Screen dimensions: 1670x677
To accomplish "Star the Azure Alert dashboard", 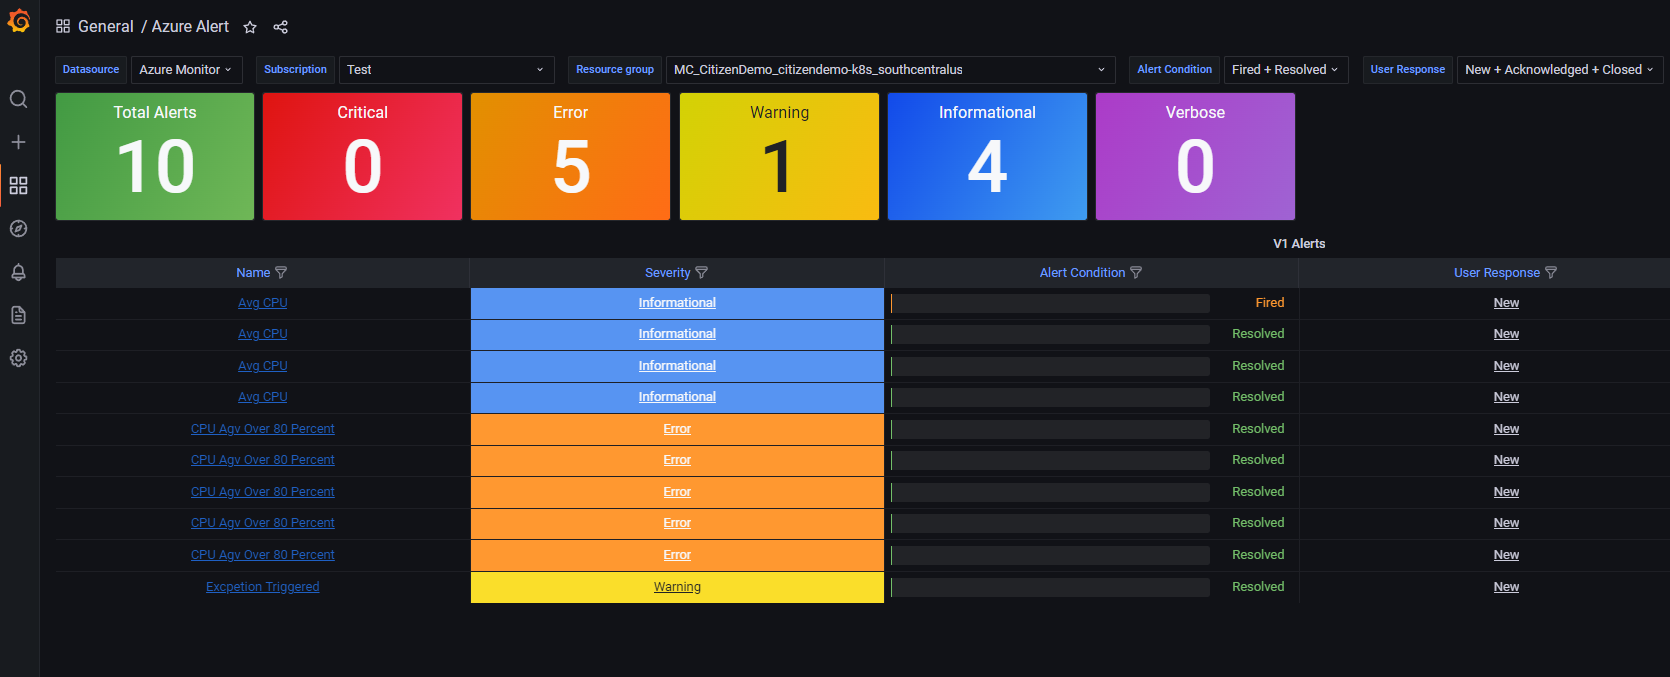I will click(250, 27).
